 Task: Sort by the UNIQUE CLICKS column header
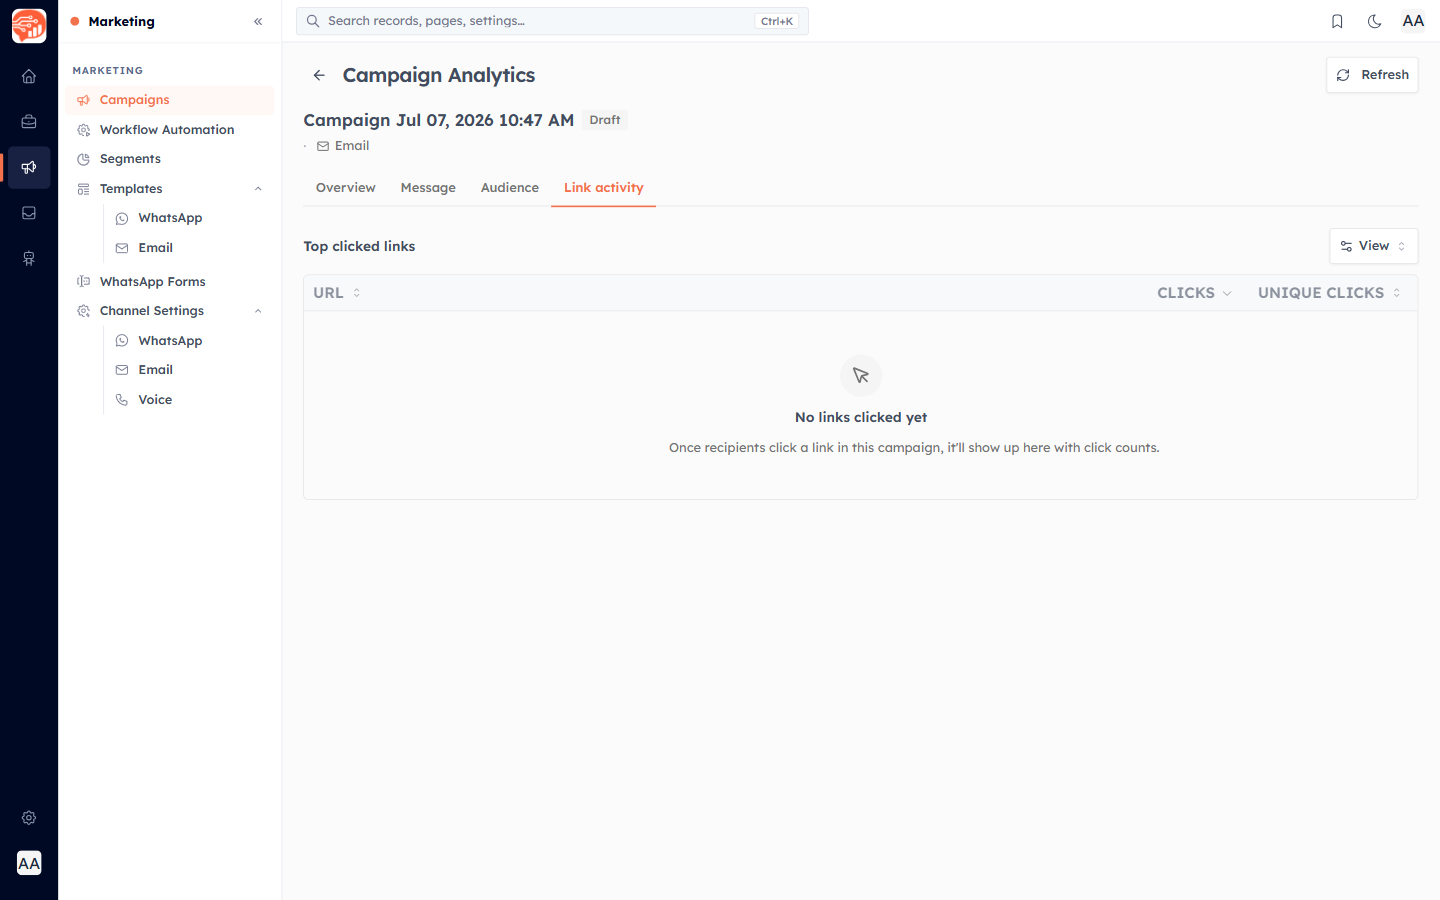point(1329,293)
